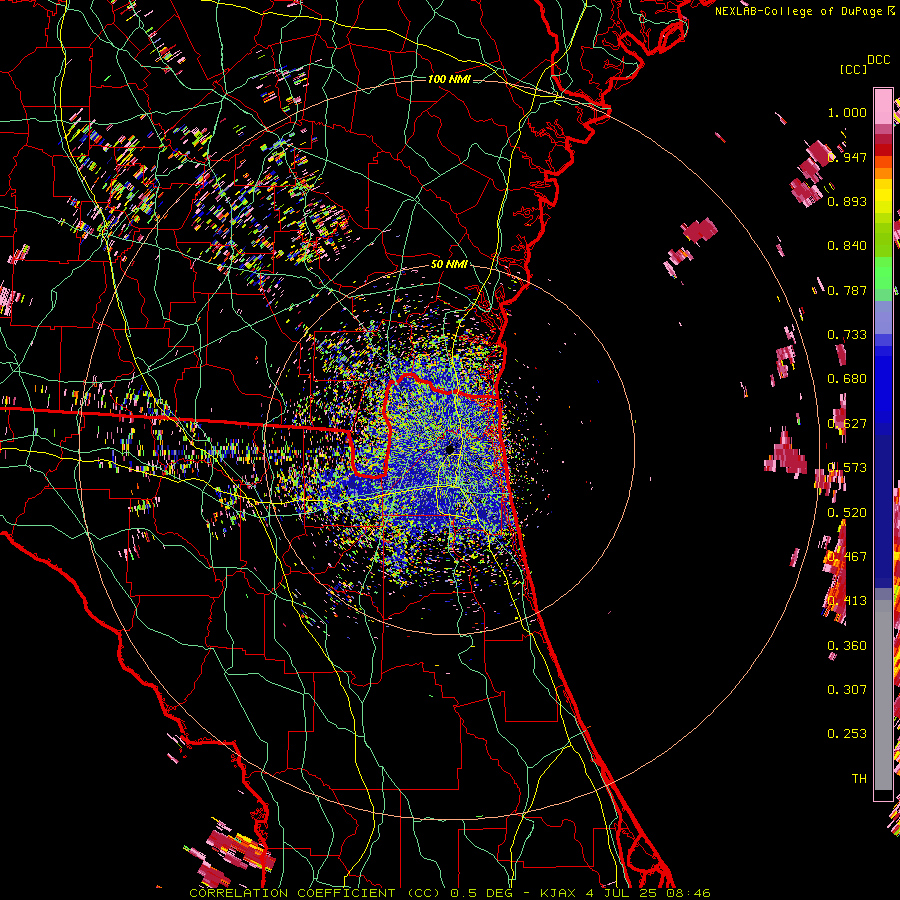The width and height of the screenshot is (900, 900).
Task: Click the black radar site marker dot
Action: (451, 449)
